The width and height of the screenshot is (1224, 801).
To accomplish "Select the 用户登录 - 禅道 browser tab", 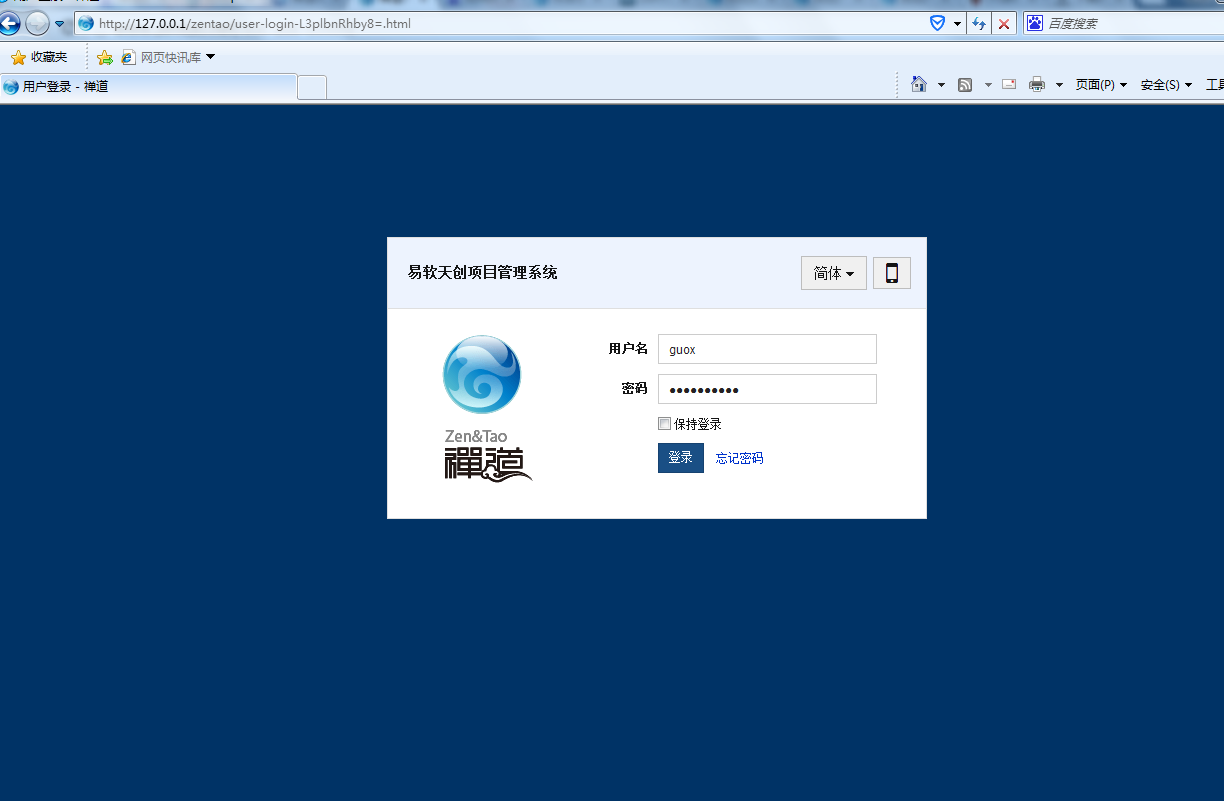I will pyautogui.click(x=148, y=87).
